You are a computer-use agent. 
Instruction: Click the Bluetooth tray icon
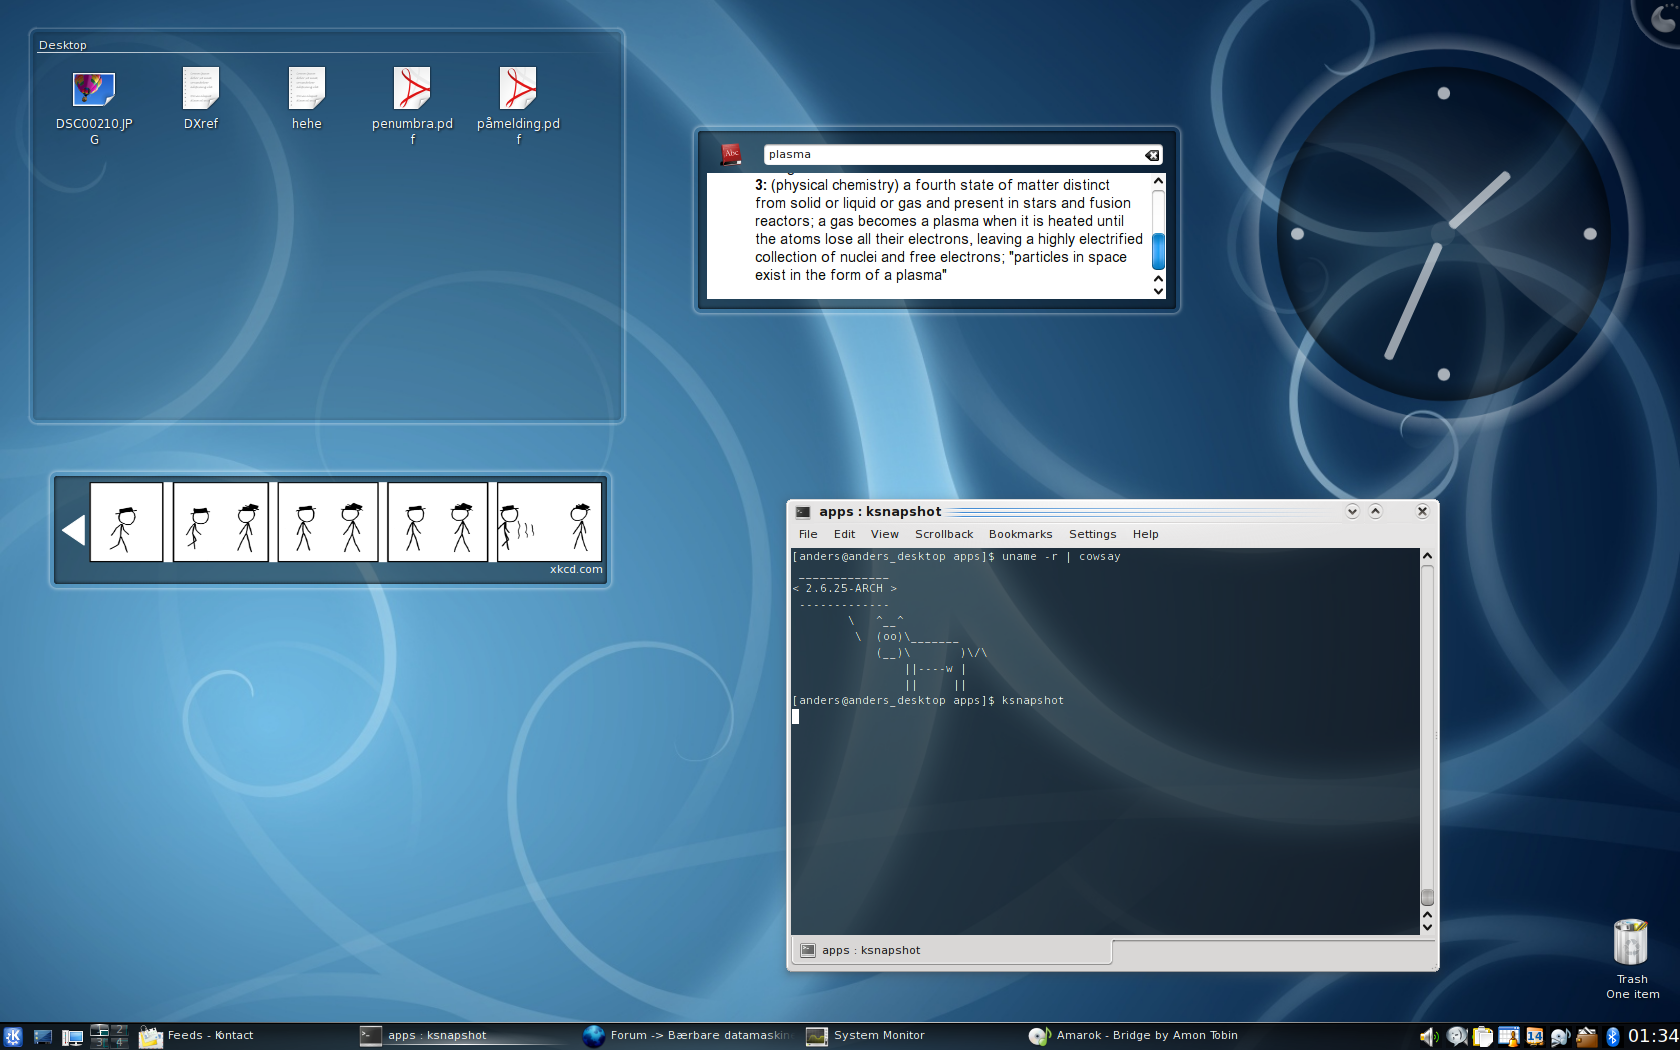click(x=1612, y=1037)
